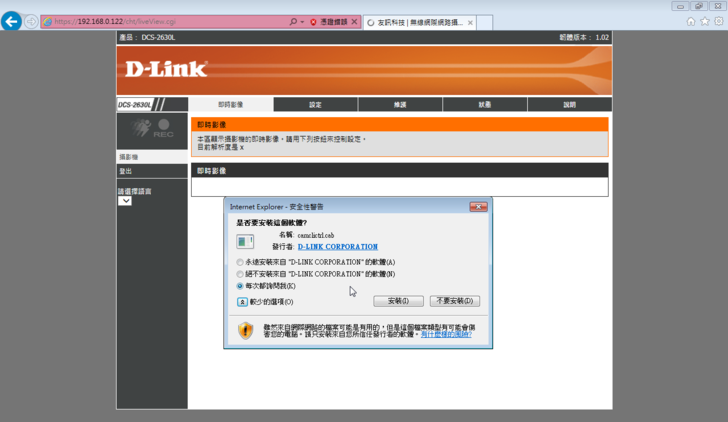Open the 狀態 (Status) tab
This screenshot has width=728, height=422.
485,104
